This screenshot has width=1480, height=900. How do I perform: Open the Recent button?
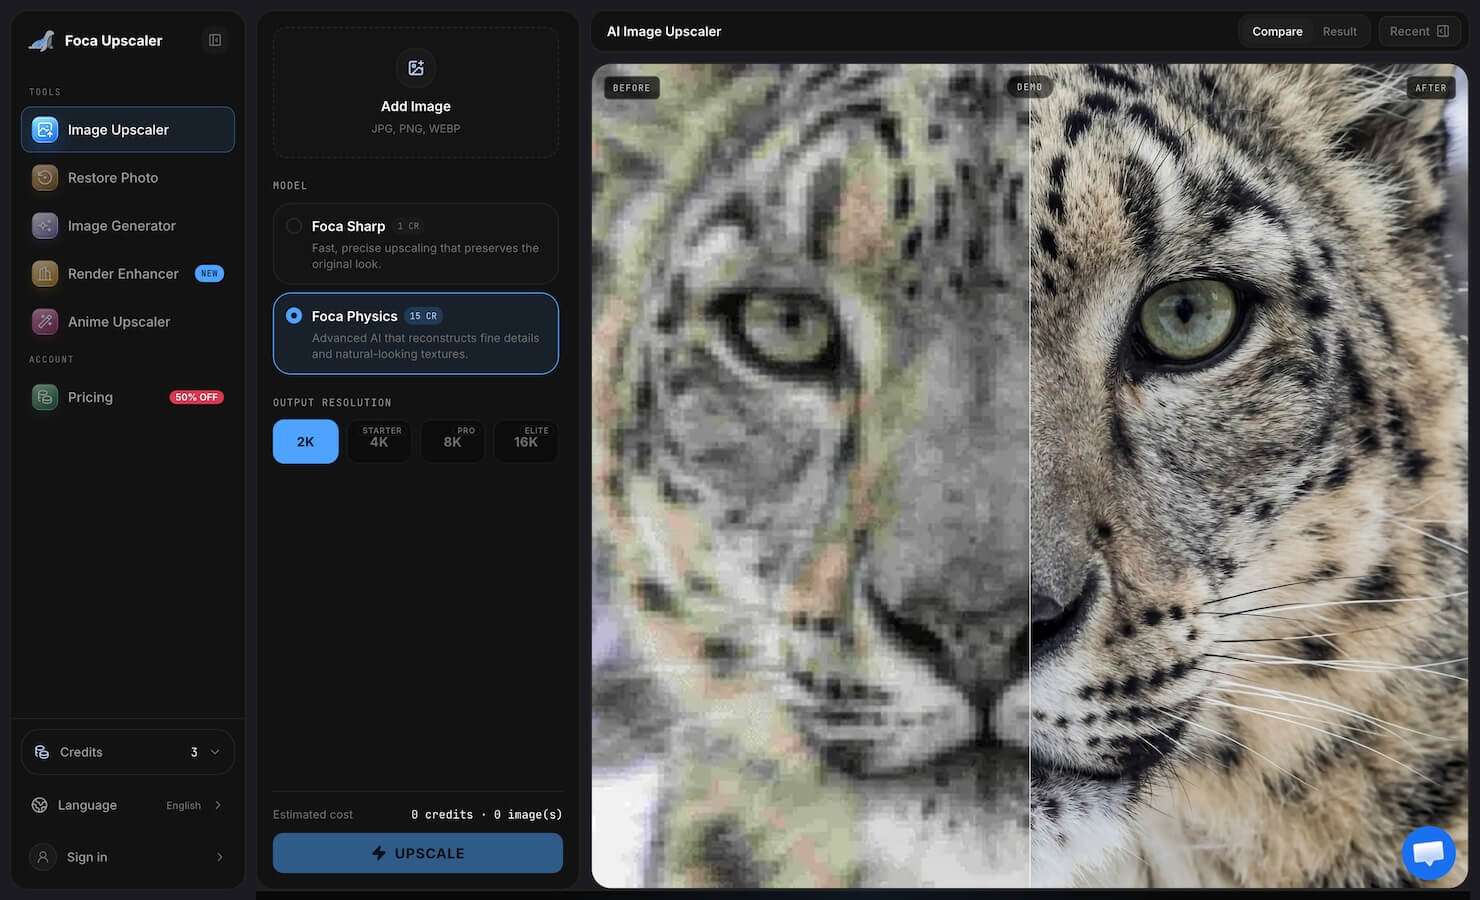pos(1419,31)
